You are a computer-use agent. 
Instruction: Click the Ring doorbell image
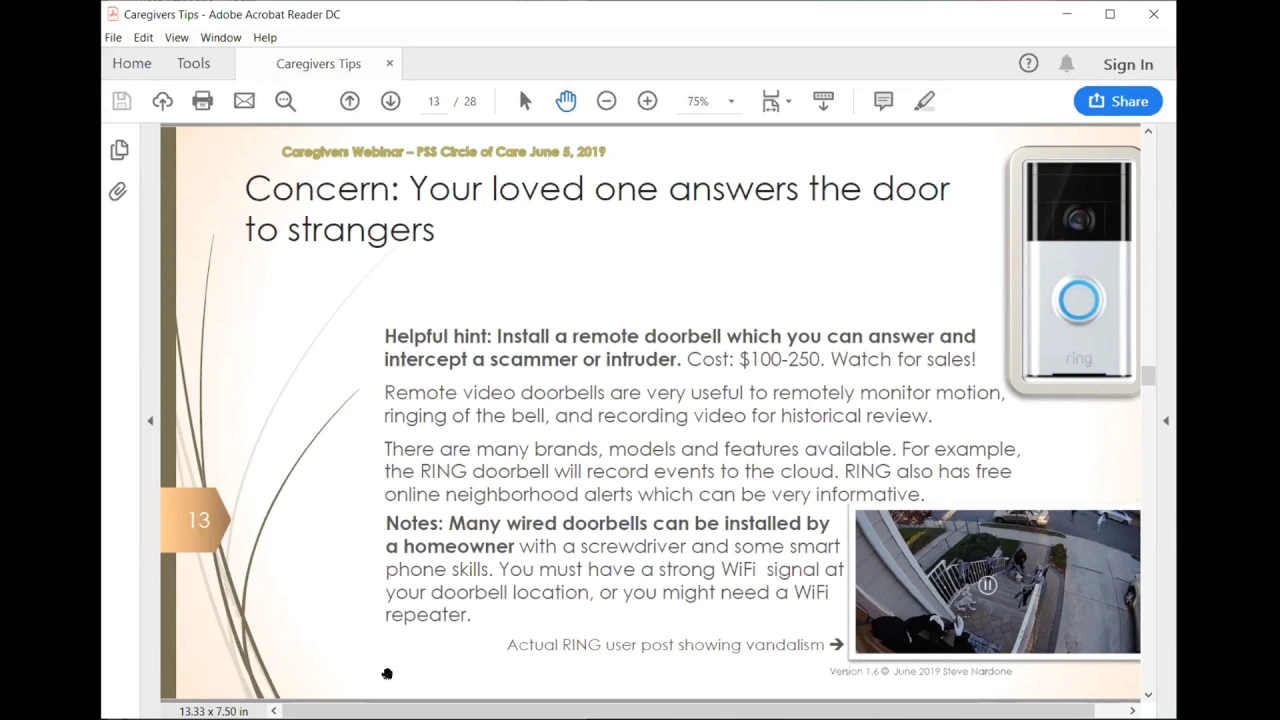(x=1075, y=272)
